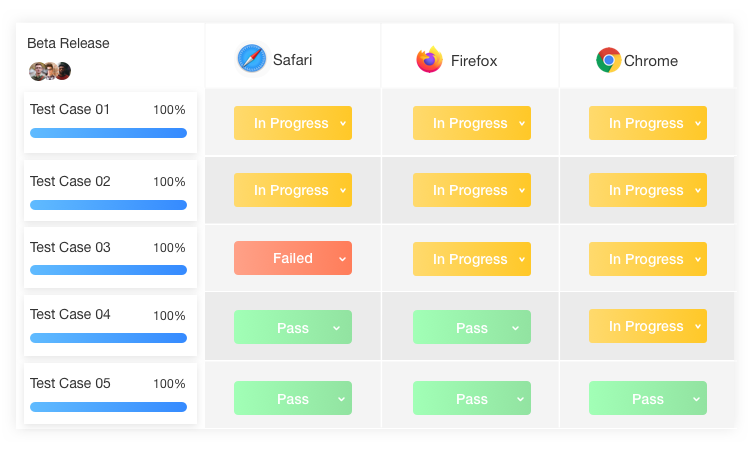Open Chrome status dropdown for Test Case 02
Screen dimensions: 750x450
coord(648,190)
